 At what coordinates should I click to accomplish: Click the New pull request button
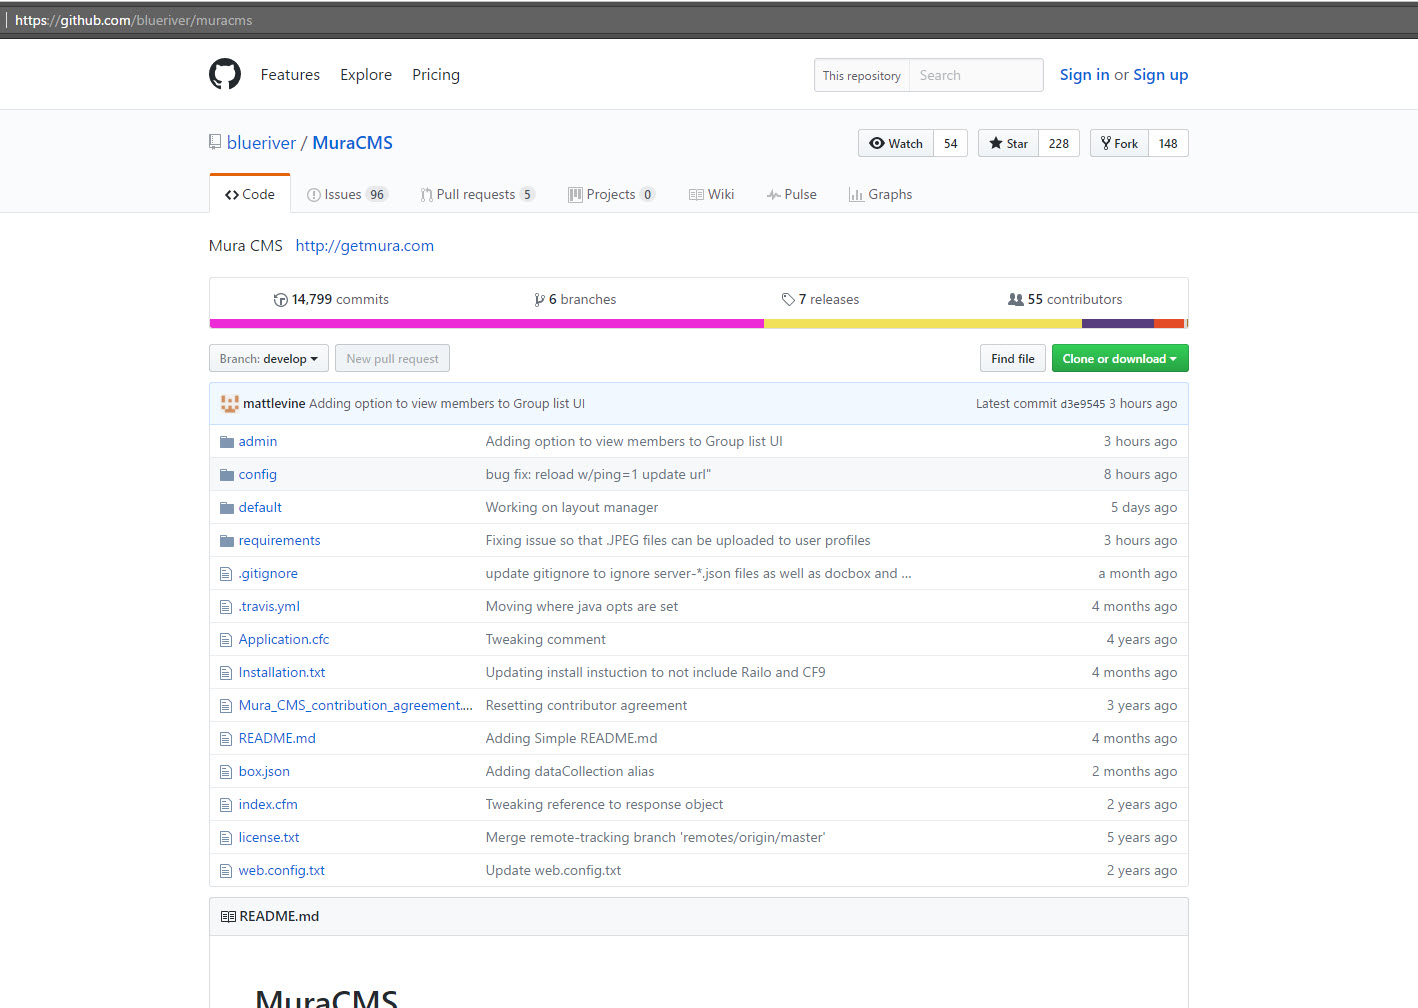tap(392, 358)
